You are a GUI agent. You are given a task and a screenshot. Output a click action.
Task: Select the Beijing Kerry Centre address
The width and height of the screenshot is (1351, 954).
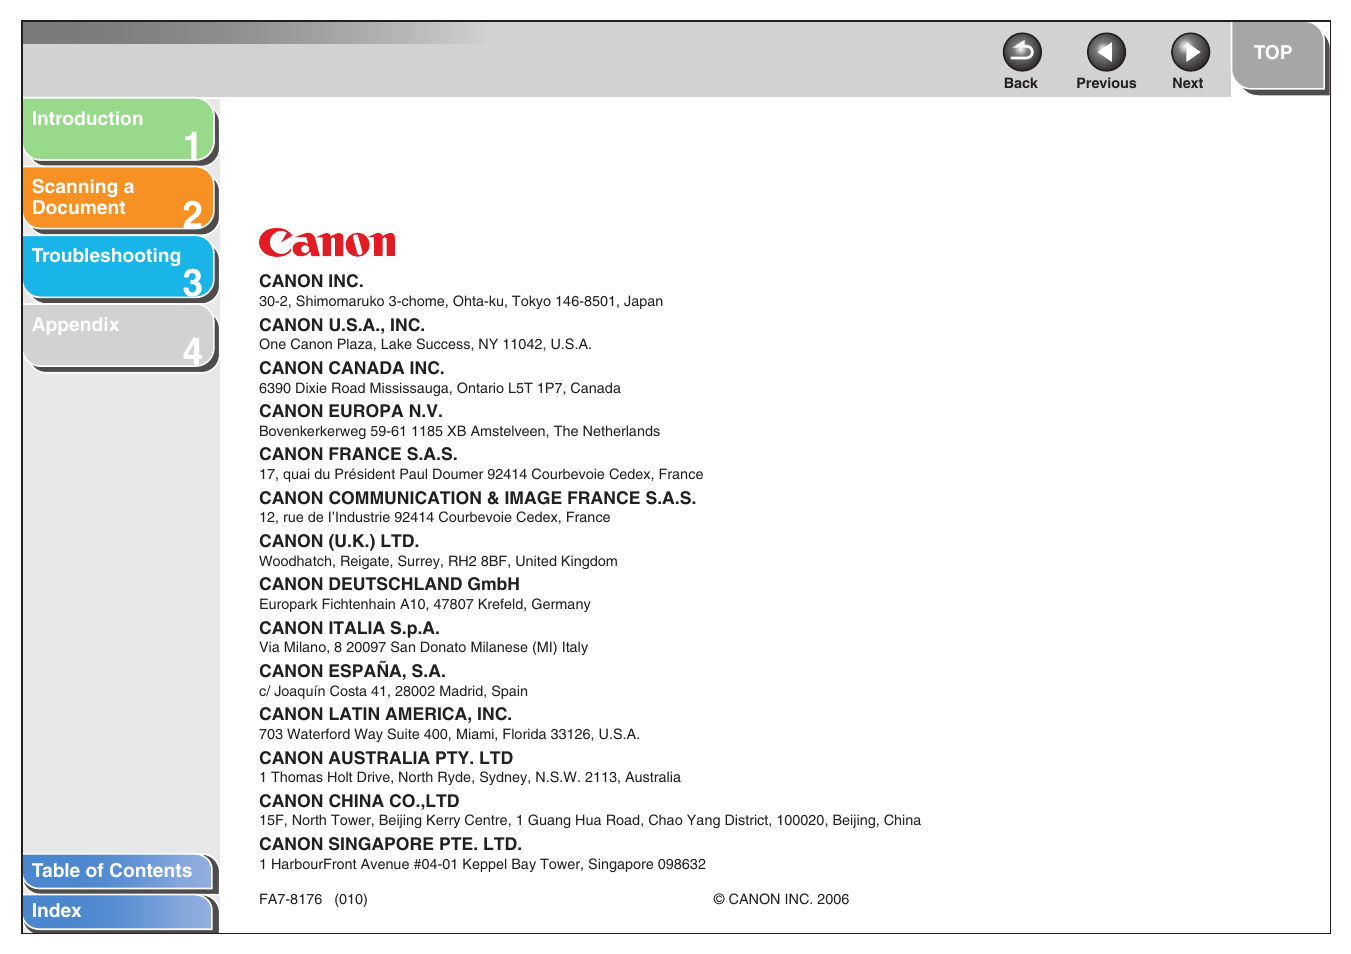(590, 820)
